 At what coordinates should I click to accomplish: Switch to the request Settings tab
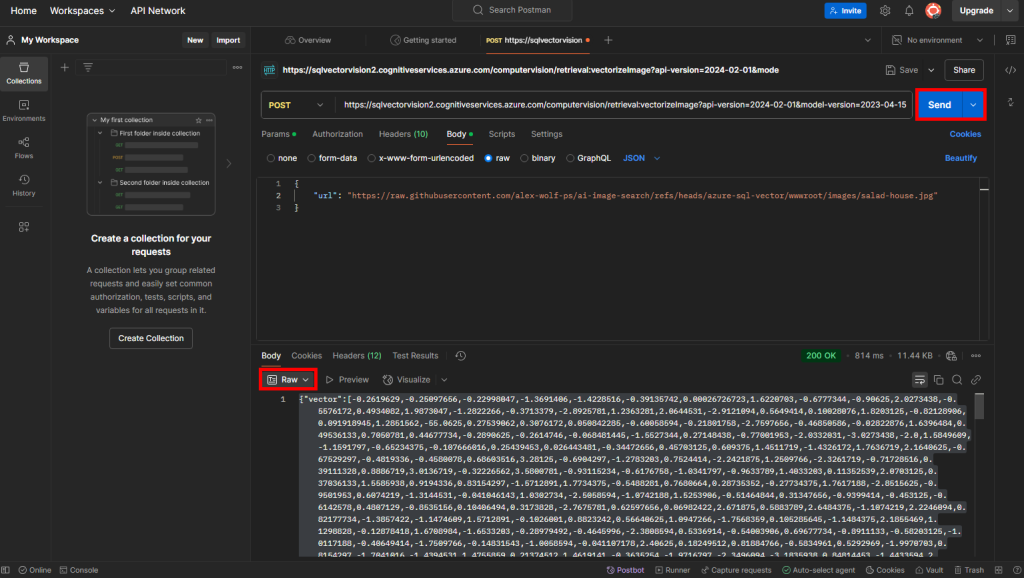click(546, 134)
